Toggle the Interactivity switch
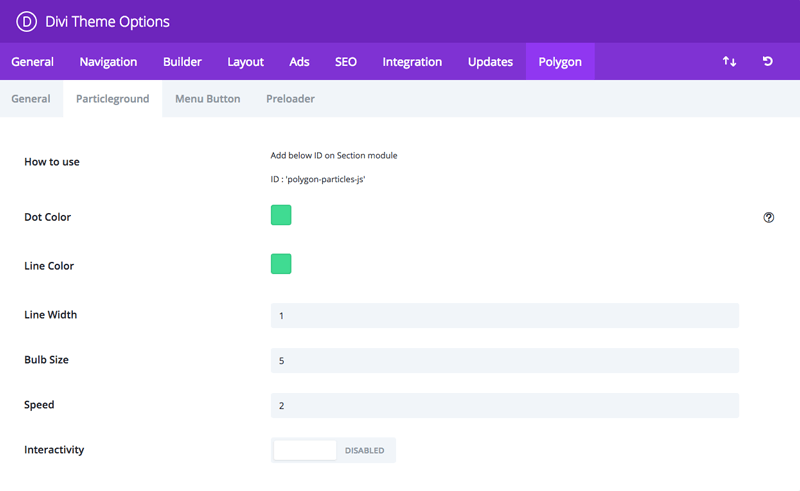Screen dimensions: 800x491 pos(333,450)
